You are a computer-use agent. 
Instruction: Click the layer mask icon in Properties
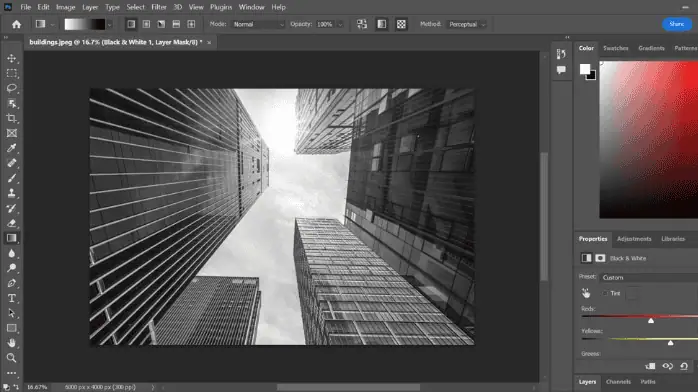pyautogui.click(x=600, y=258)
